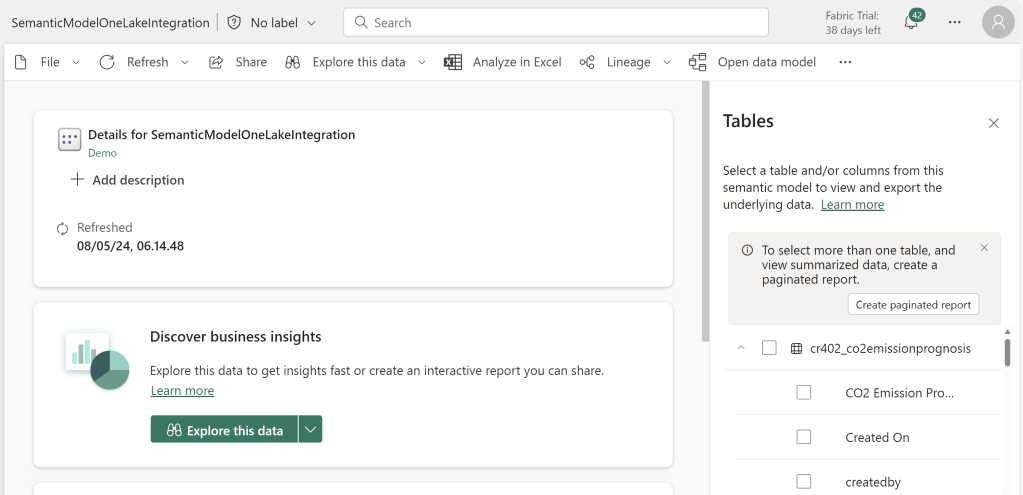Close the Tables panel
This screenshot has height=495, width=1023.
[x=993, y=123]
